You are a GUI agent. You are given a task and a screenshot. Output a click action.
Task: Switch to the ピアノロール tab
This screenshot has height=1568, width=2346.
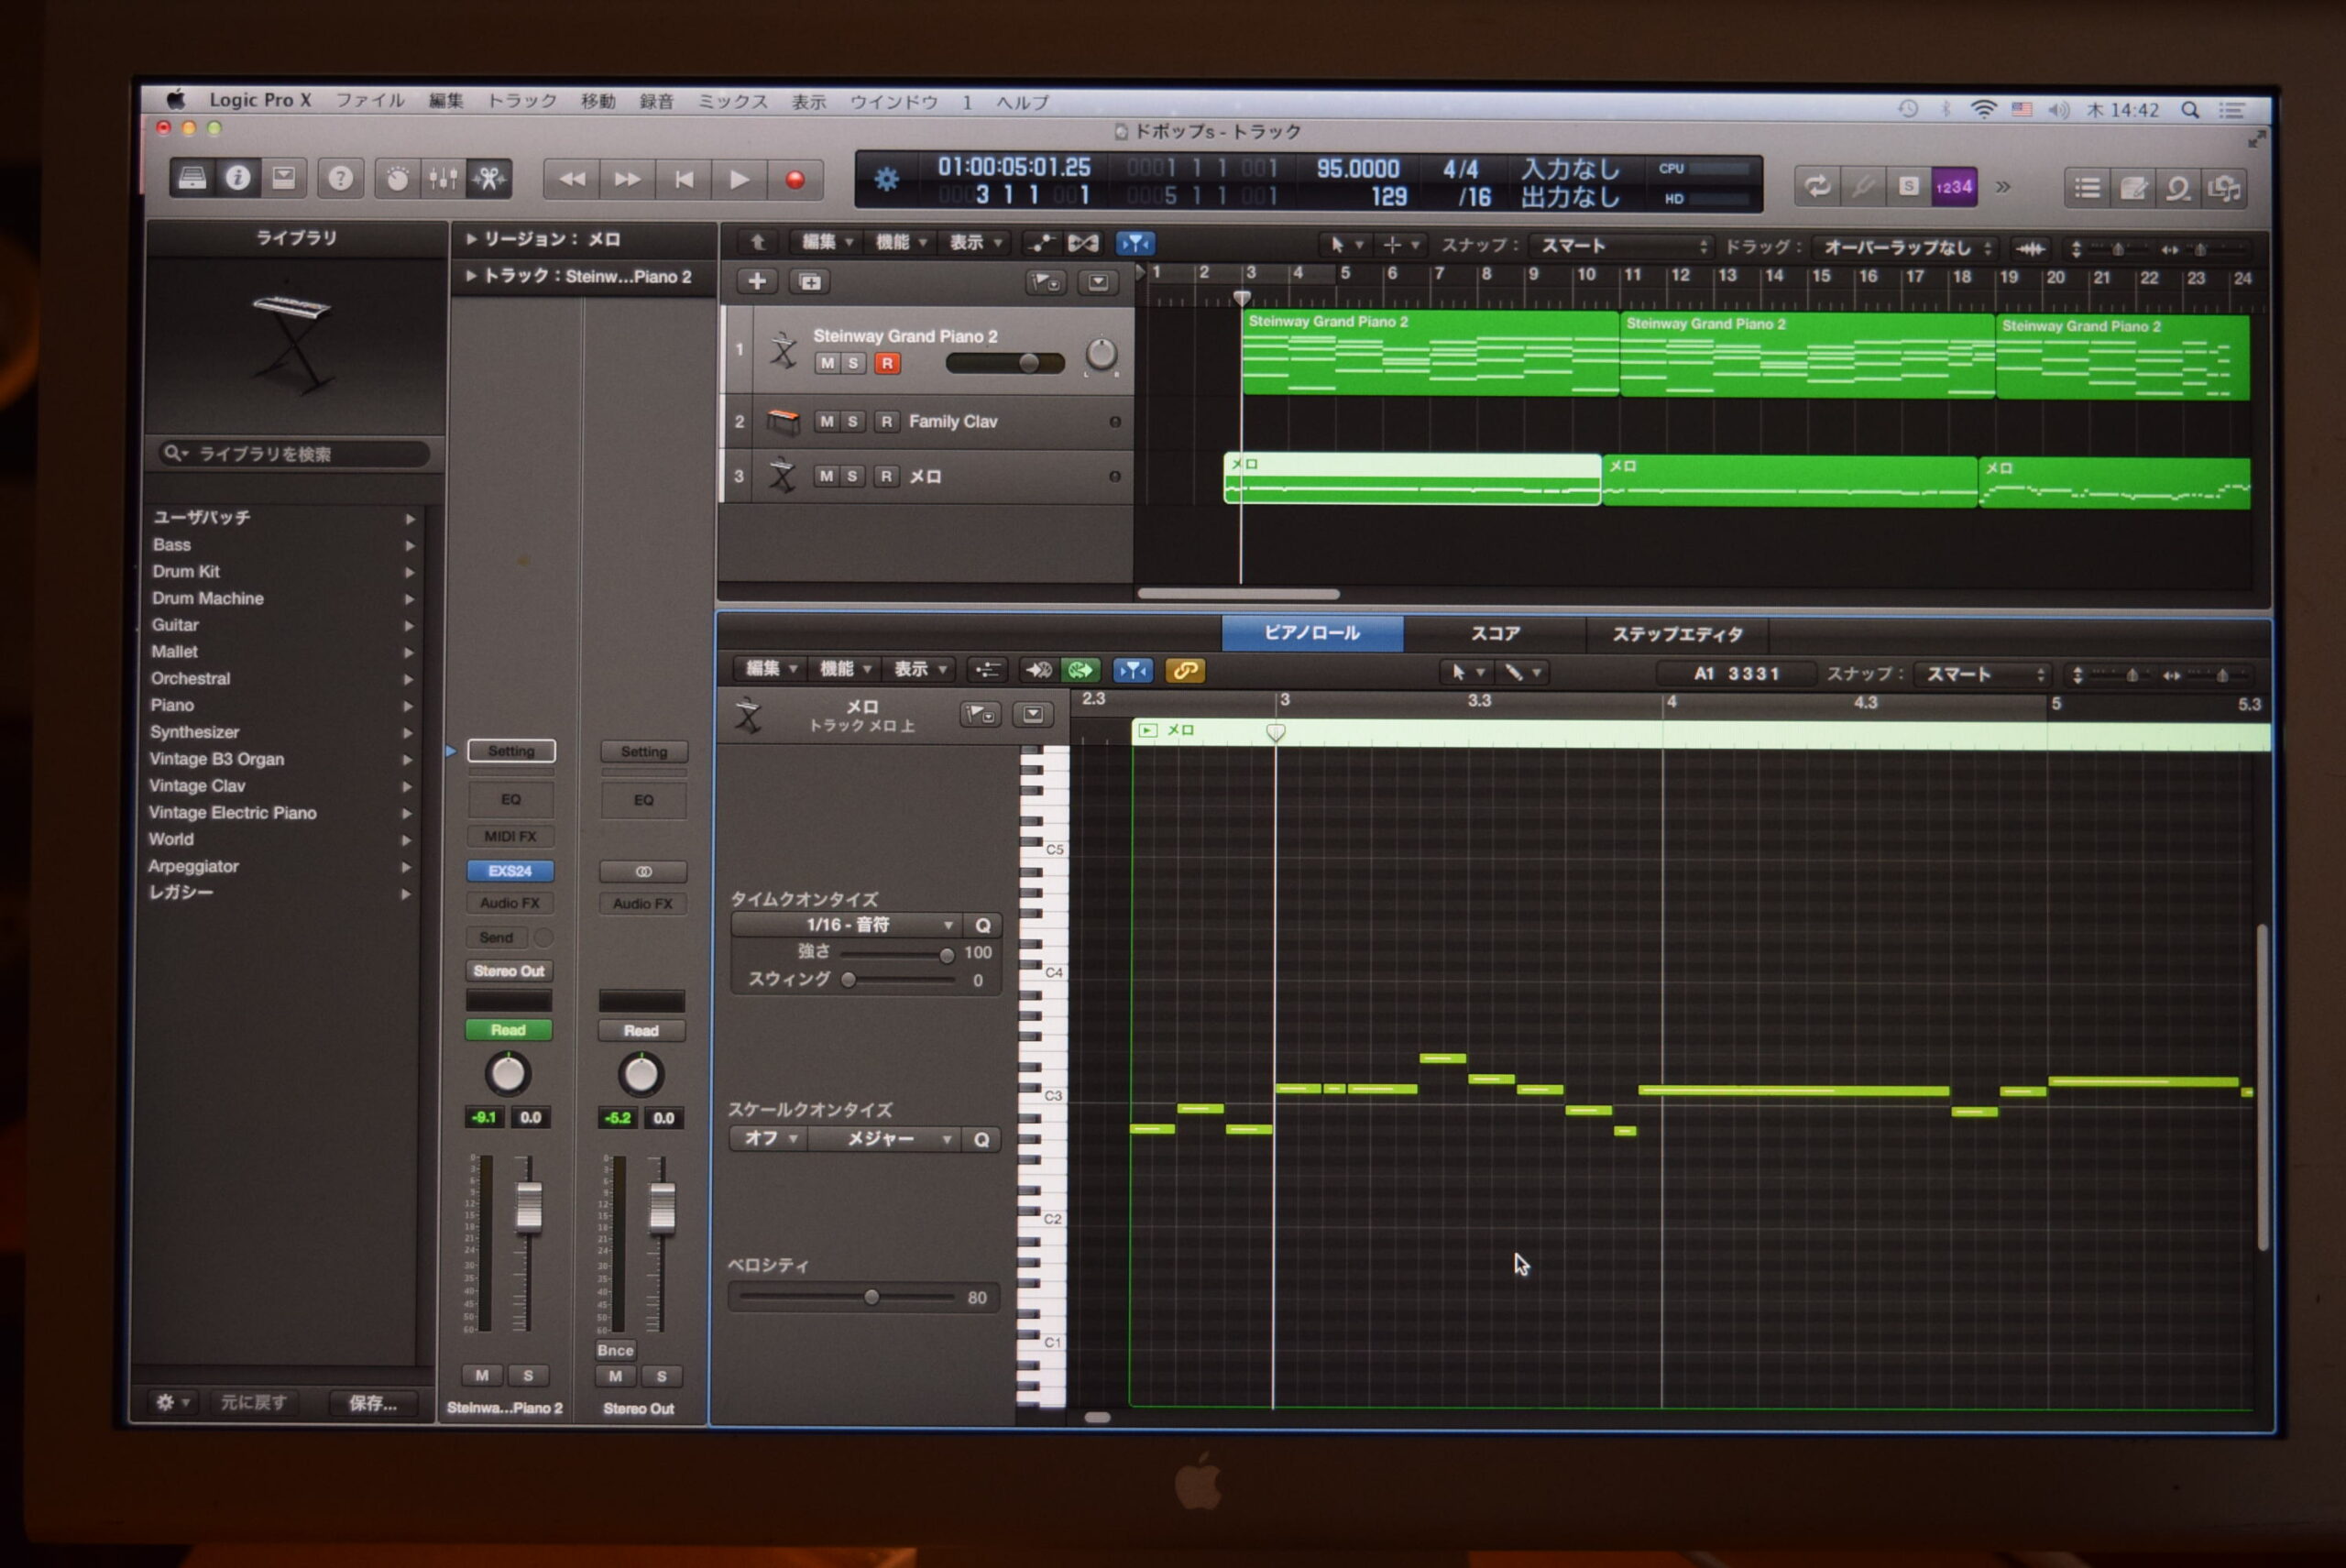(x=1312, y=632)
